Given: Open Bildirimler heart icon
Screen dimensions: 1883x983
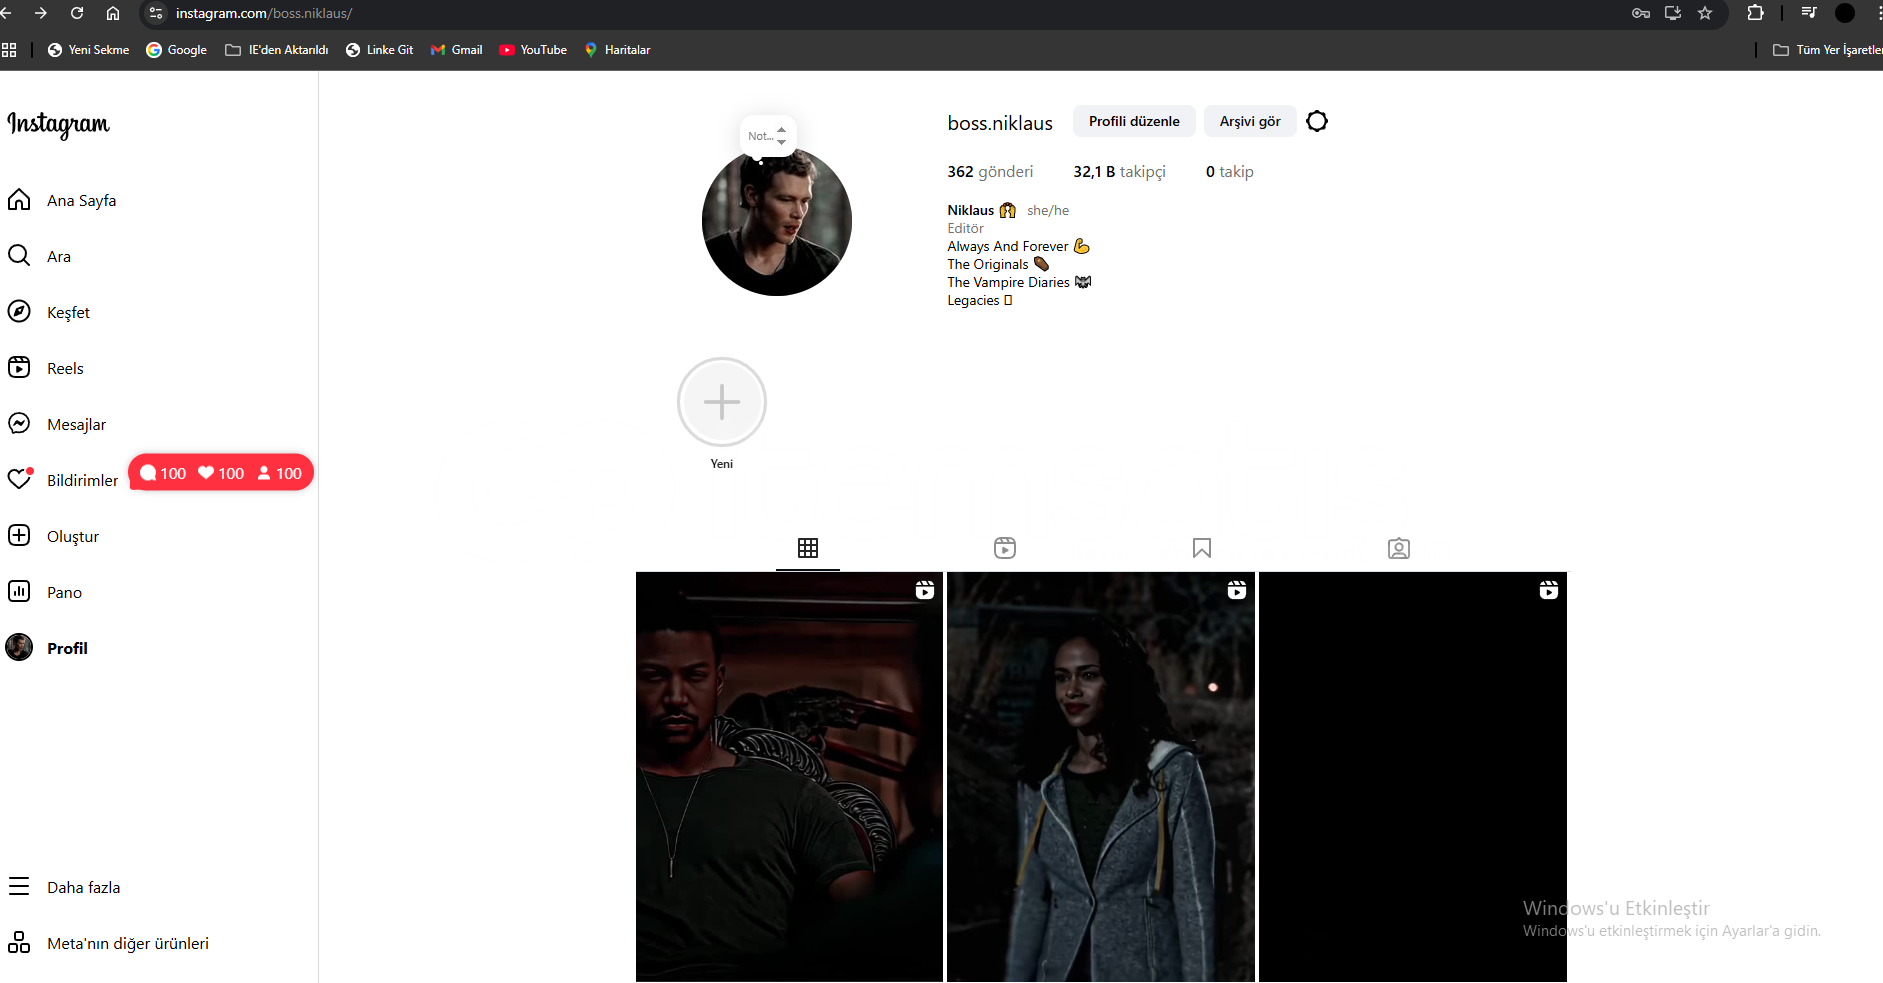Looking at the screenshot, I should click(x=19, y=480).
